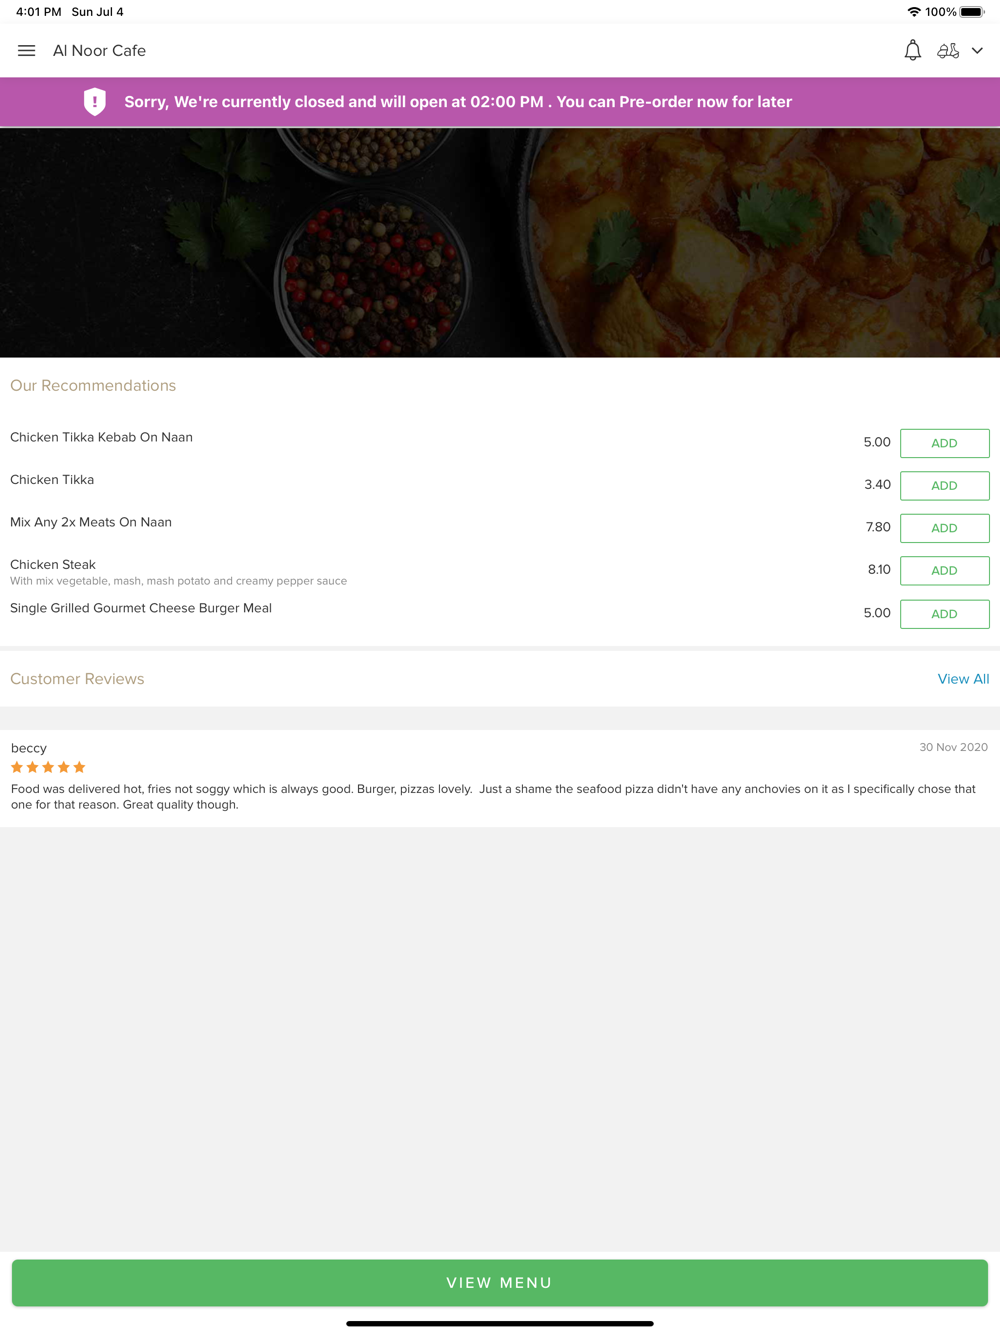View All customer reviews
This screenshot has height=1334, width=1000.
[963, 679]
